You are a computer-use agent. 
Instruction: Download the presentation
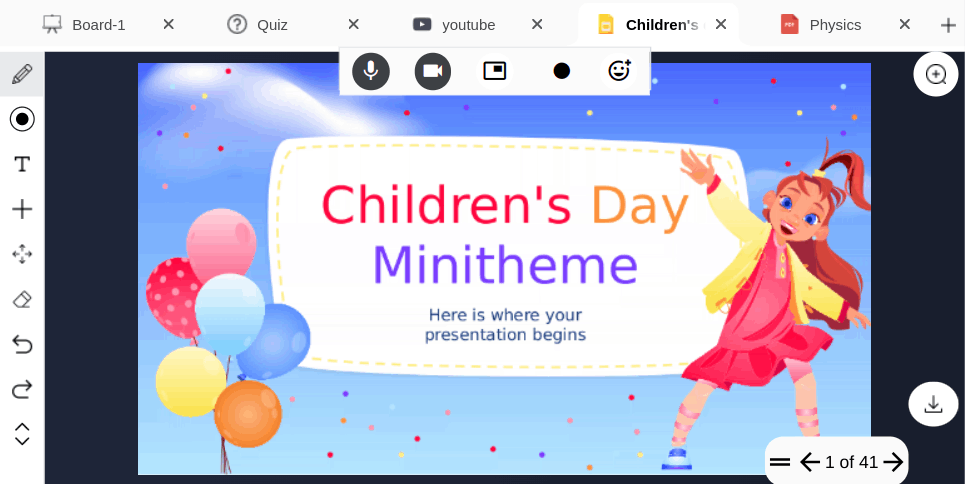(x=933, y=404)
